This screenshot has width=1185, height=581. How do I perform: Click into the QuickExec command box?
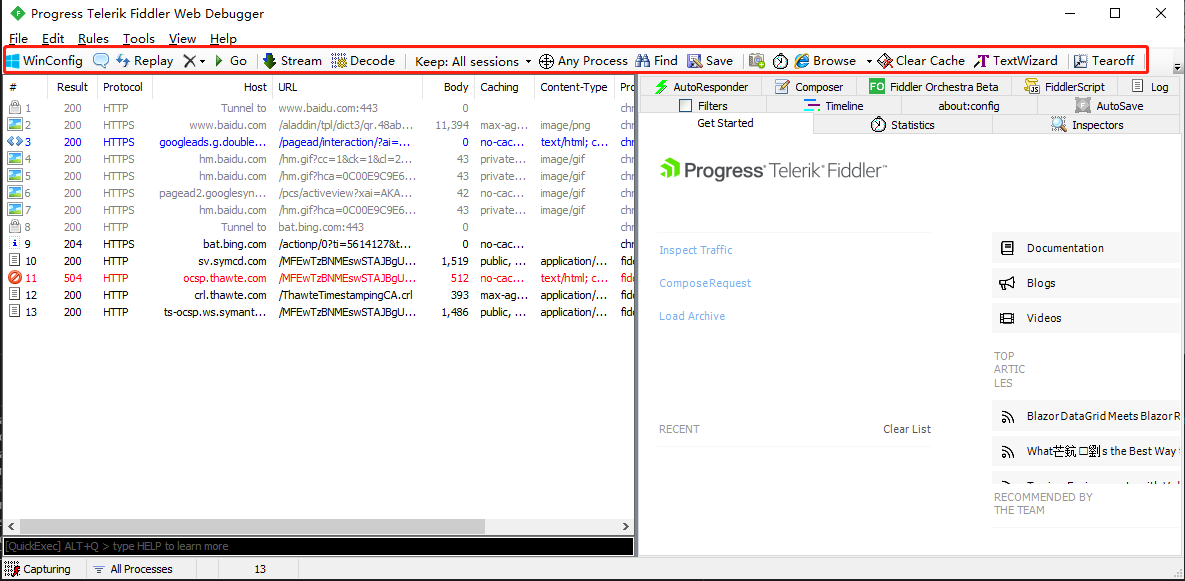click(318, 545)
